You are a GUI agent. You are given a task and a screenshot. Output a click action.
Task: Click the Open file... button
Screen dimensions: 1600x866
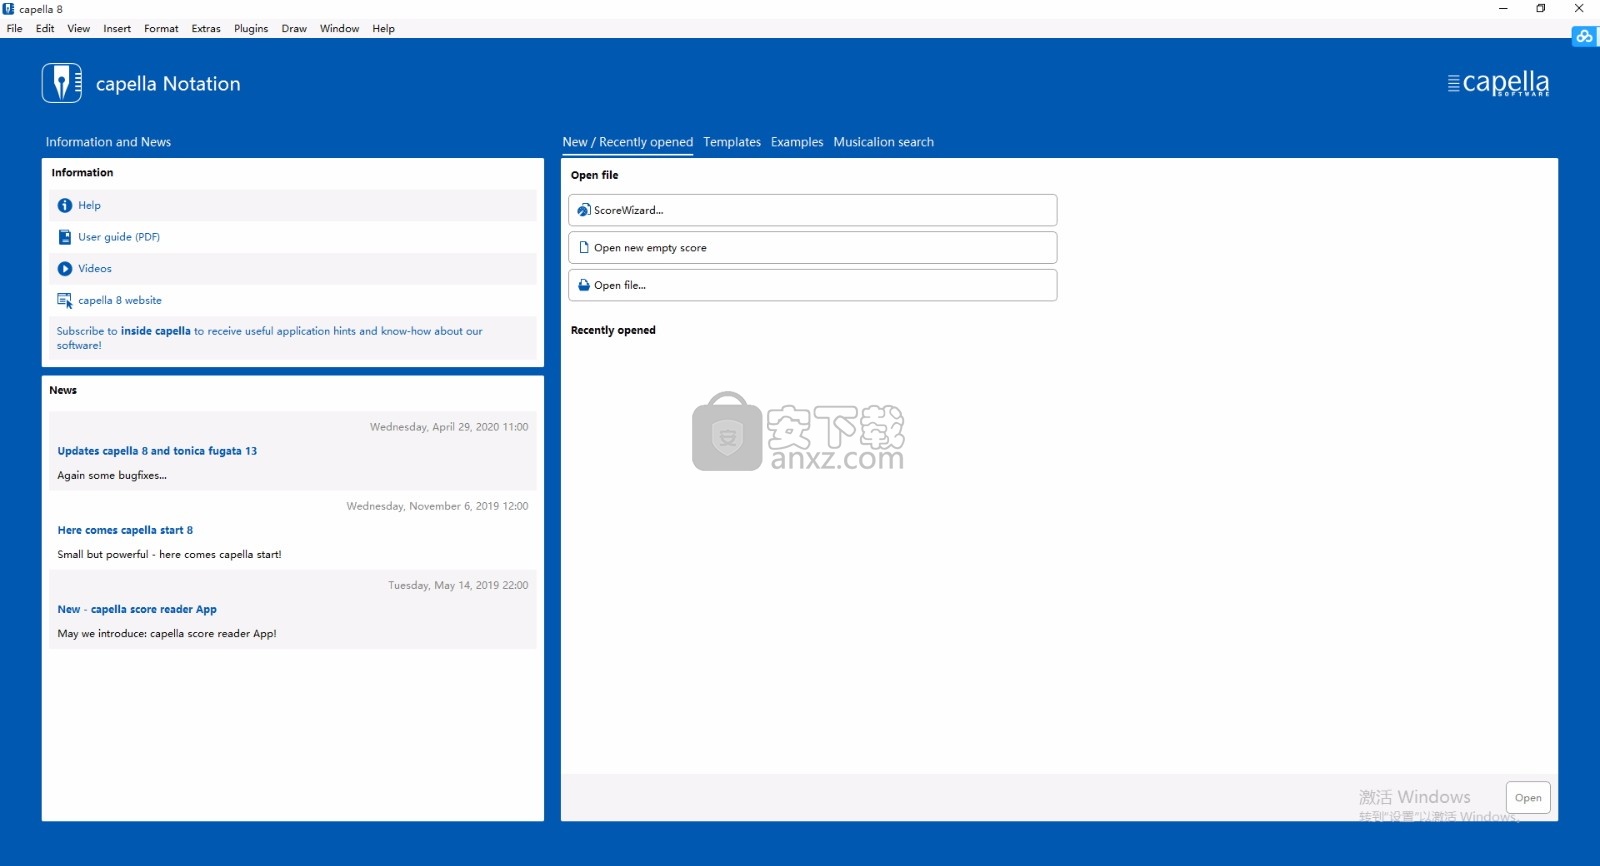(812, 285)
